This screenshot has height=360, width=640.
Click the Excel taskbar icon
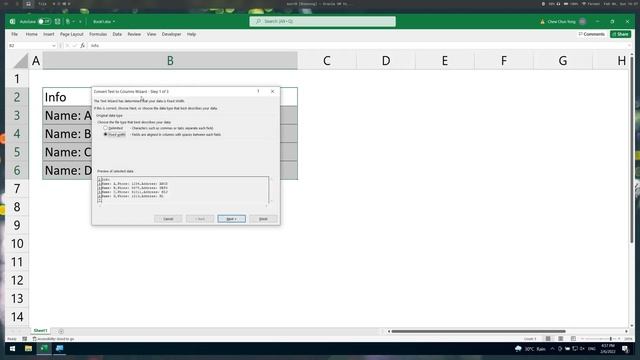44,349
